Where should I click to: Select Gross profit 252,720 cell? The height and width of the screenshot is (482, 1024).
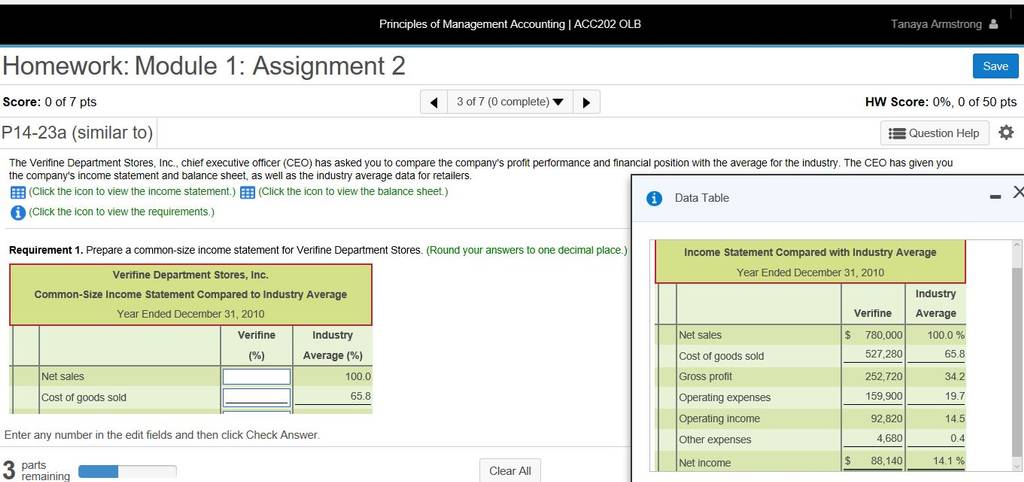click(873, 377)
